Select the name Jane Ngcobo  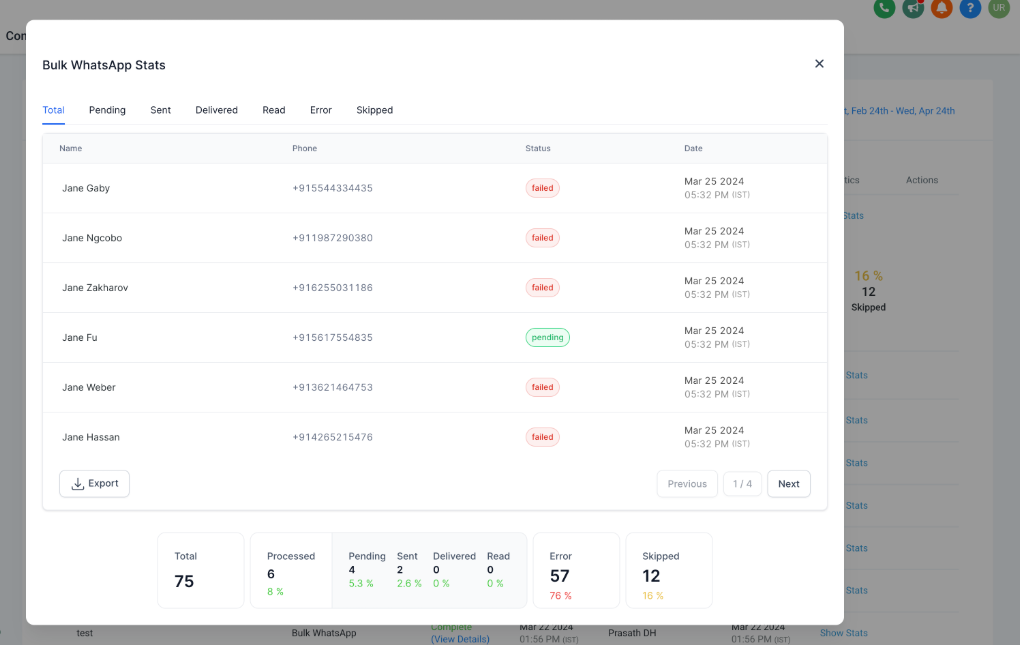pyautogui.click(x=92, y=238)
